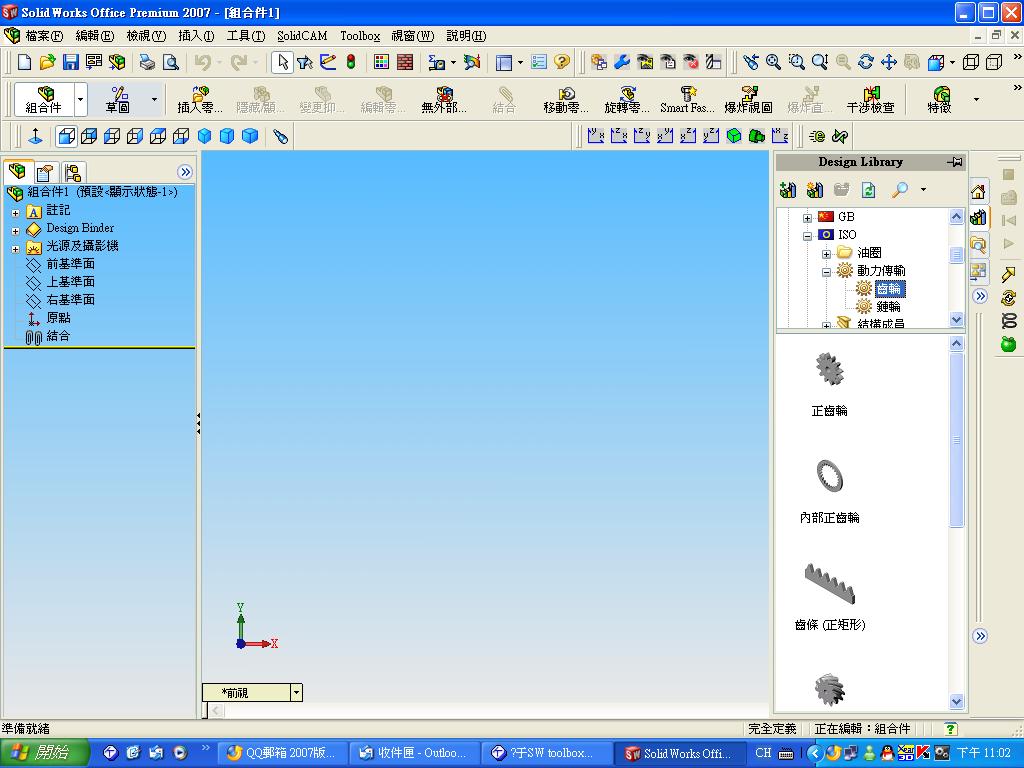Switch to 收件匣 - Outlook taskbar window
The height and width of the screenshot is (768, 1024).
coord(413,753)
